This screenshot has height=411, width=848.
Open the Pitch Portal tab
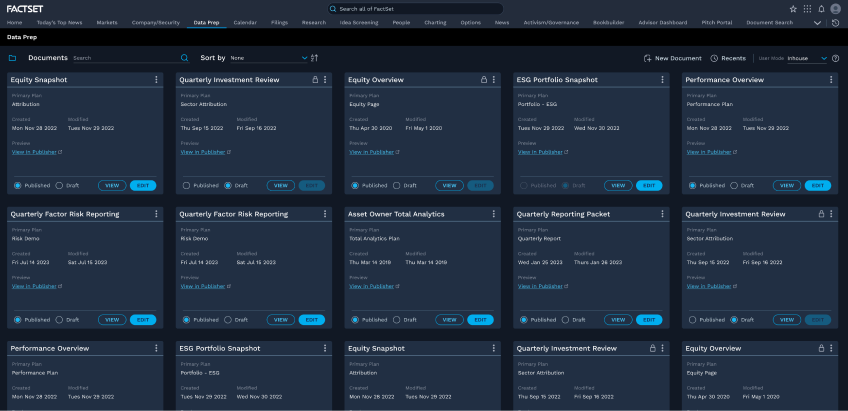[x=717, y=23]
